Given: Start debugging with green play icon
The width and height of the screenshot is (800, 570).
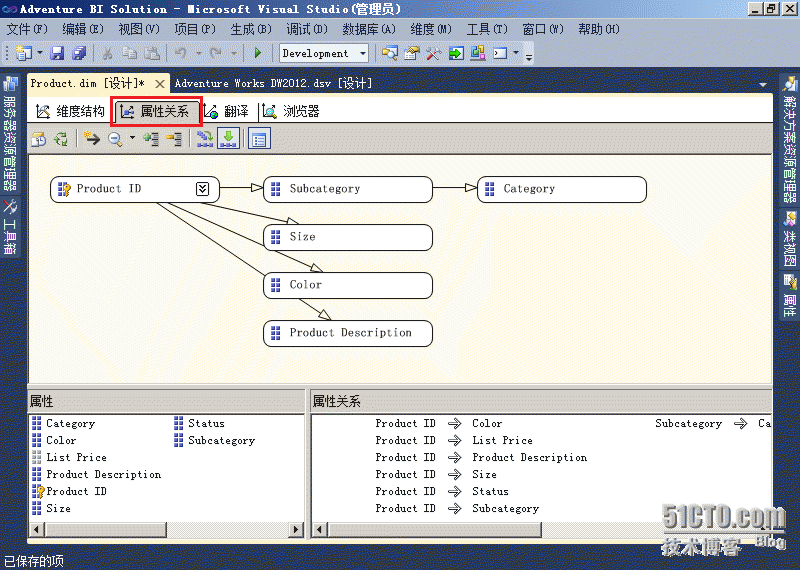Looking at the screenshot, I should (258, 53).
